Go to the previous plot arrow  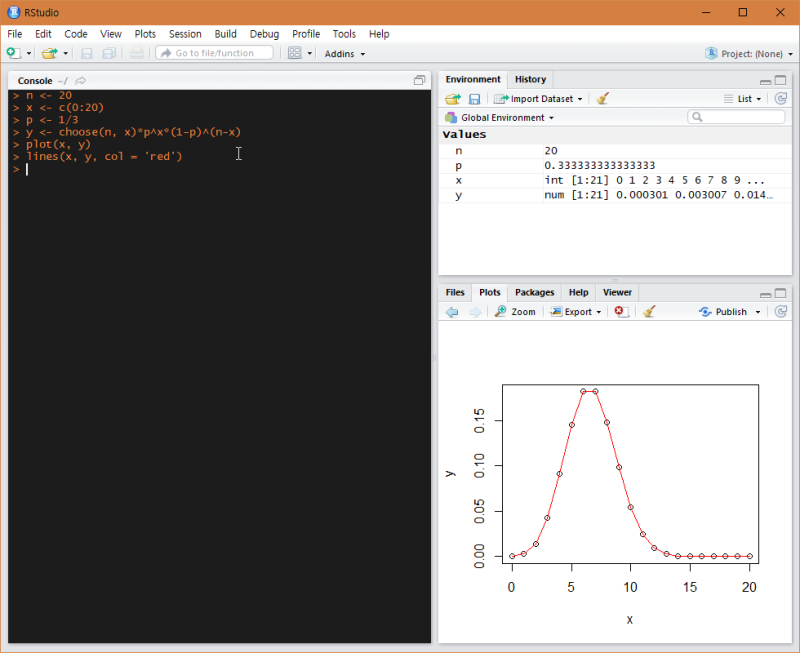[x=452, y=312]
